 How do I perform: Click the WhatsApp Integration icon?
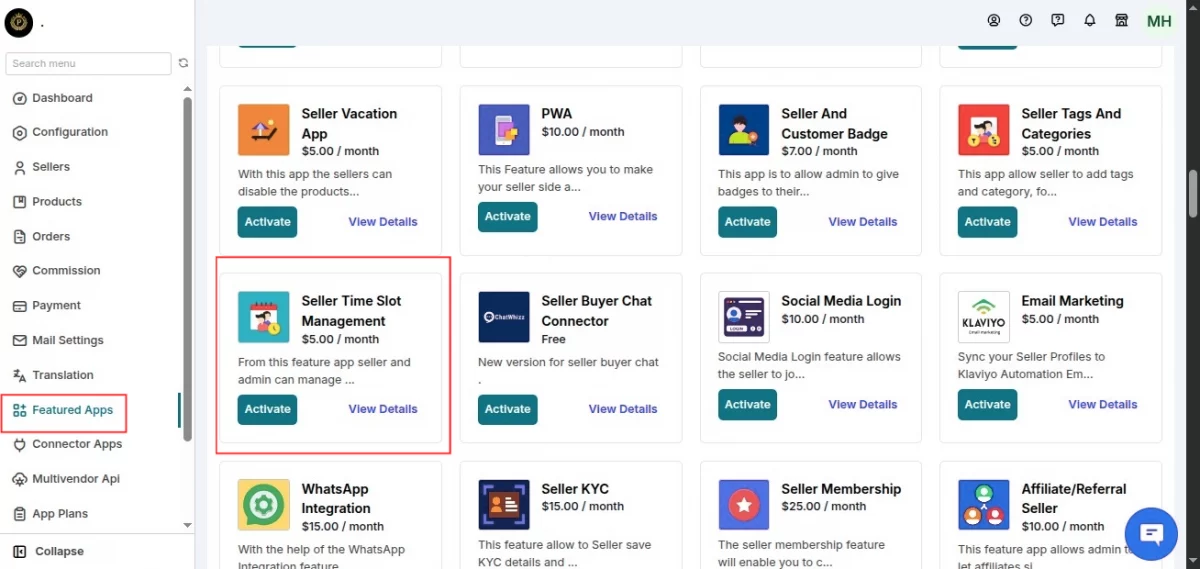click(264, 505)
